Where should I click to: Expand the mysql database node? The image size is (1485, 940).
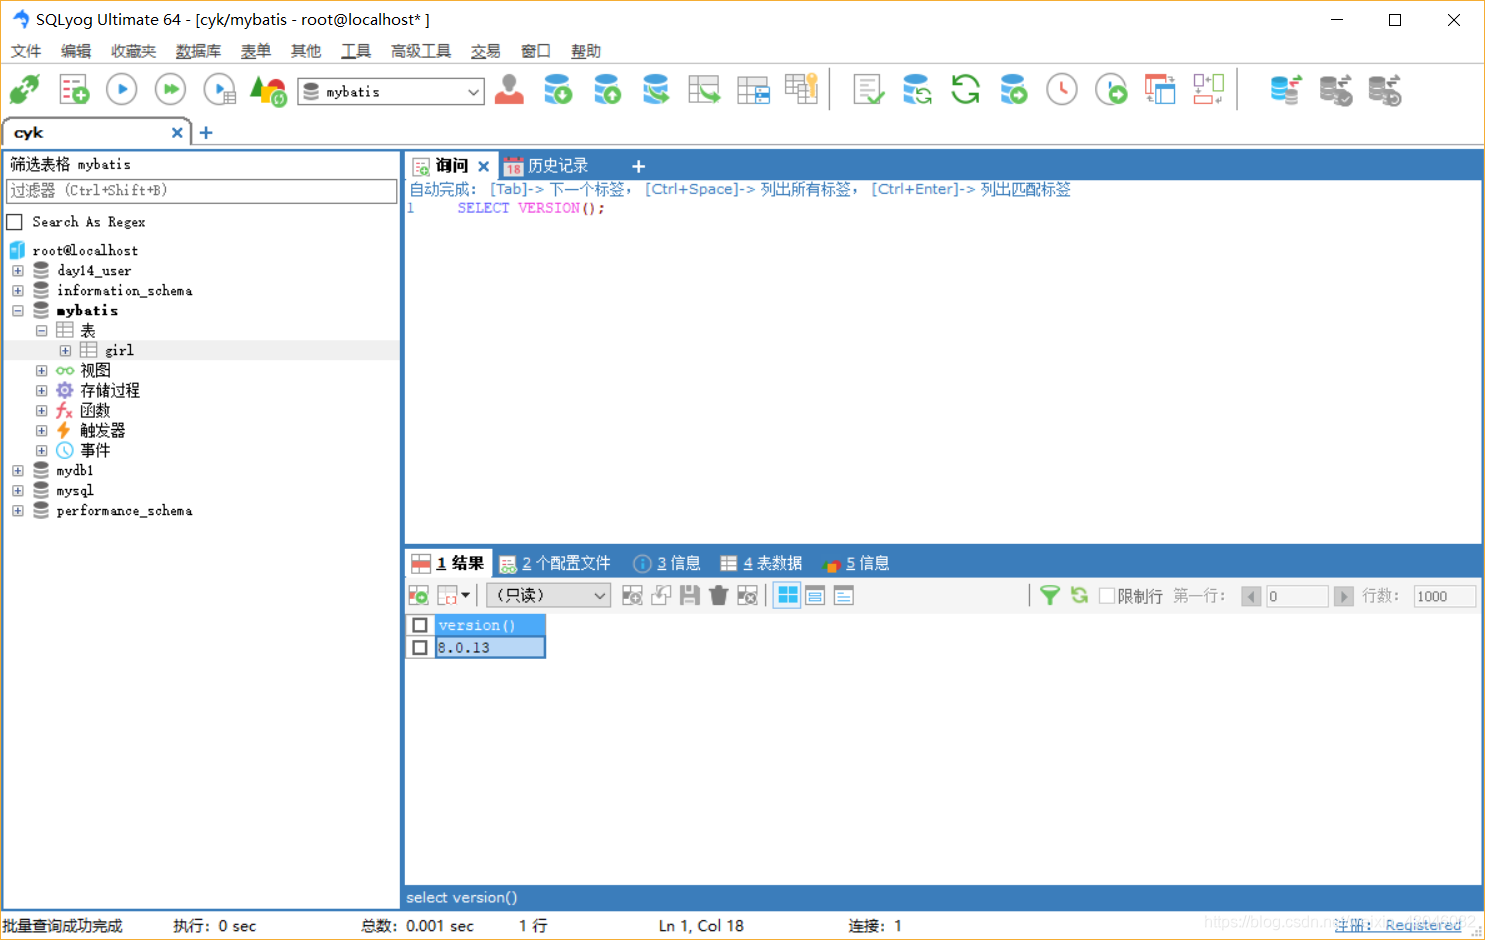[18, 491]
